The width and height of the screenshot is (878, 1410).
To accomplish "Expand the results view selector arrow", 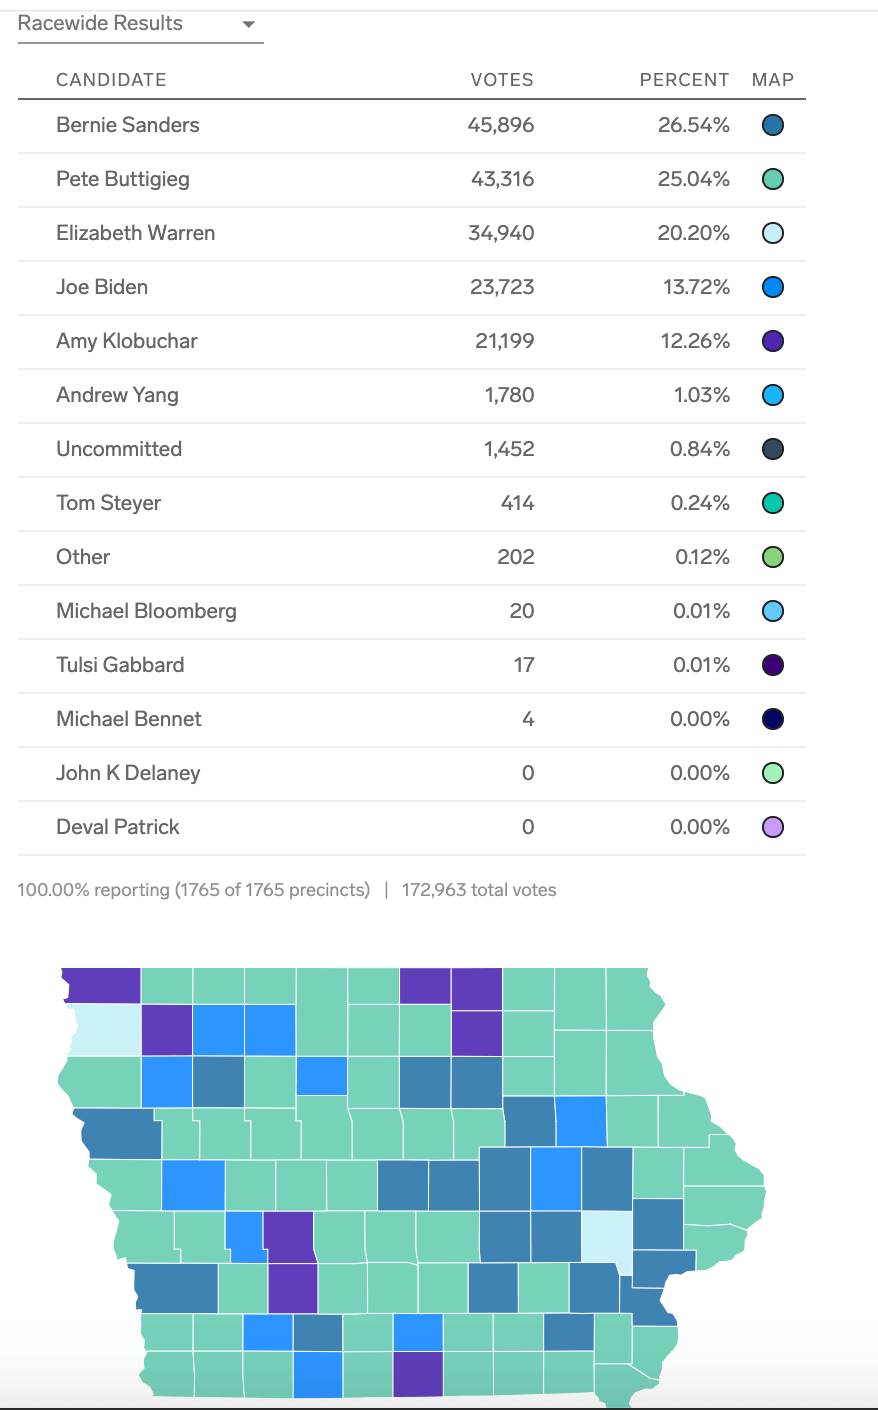I will pos(247,23).
